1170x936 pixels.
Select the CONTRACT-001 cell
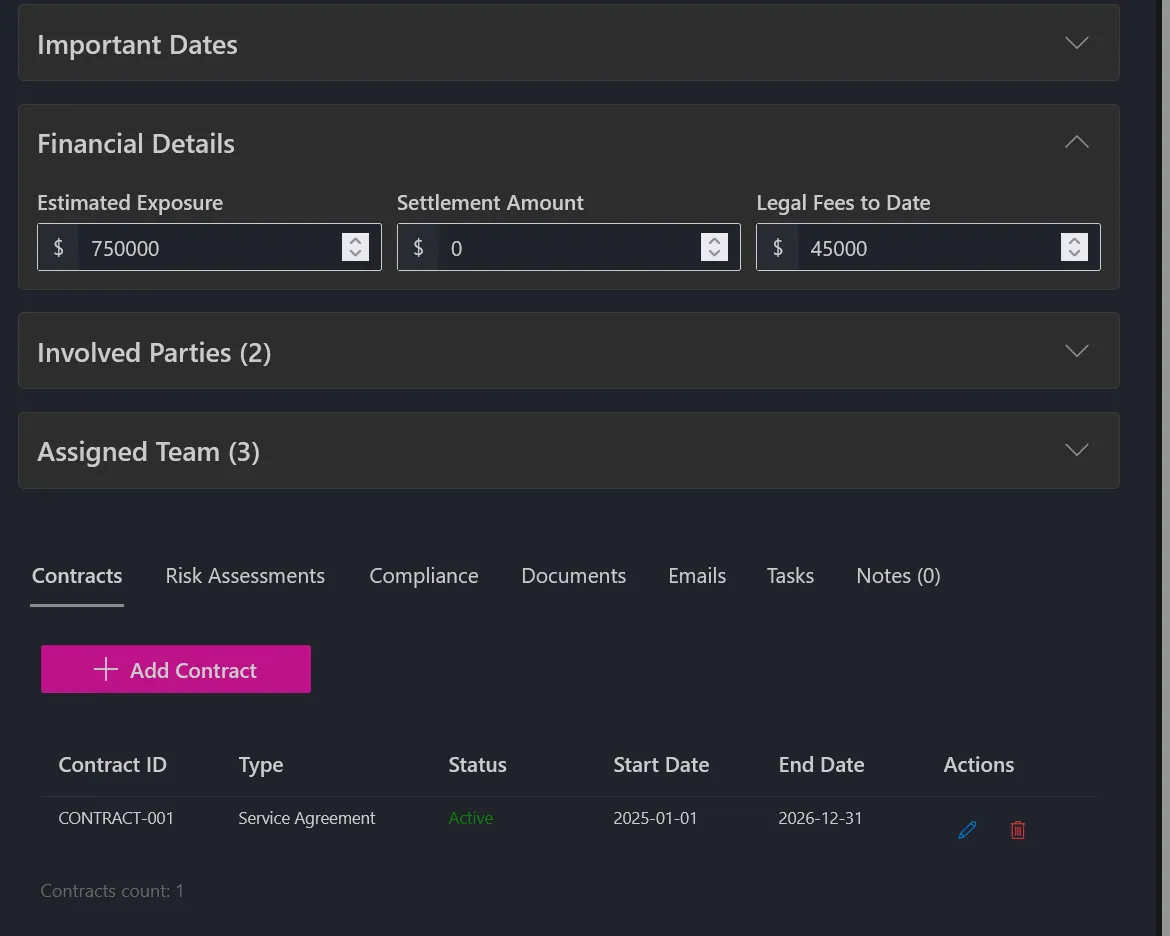pyautogui.click(x=116, y=819)
